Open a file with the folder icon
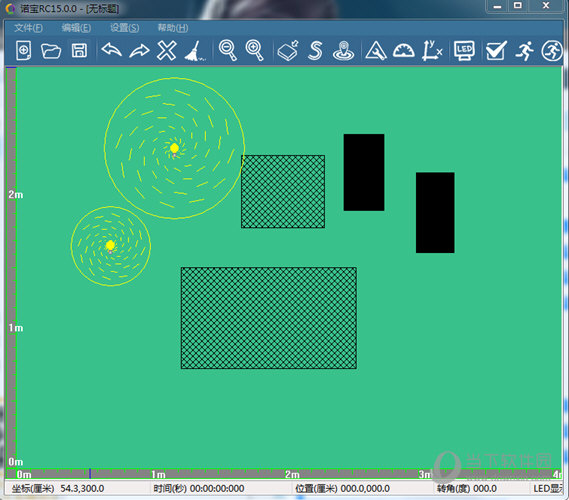This screenshot has height=500, width=569. coord(51,50)
